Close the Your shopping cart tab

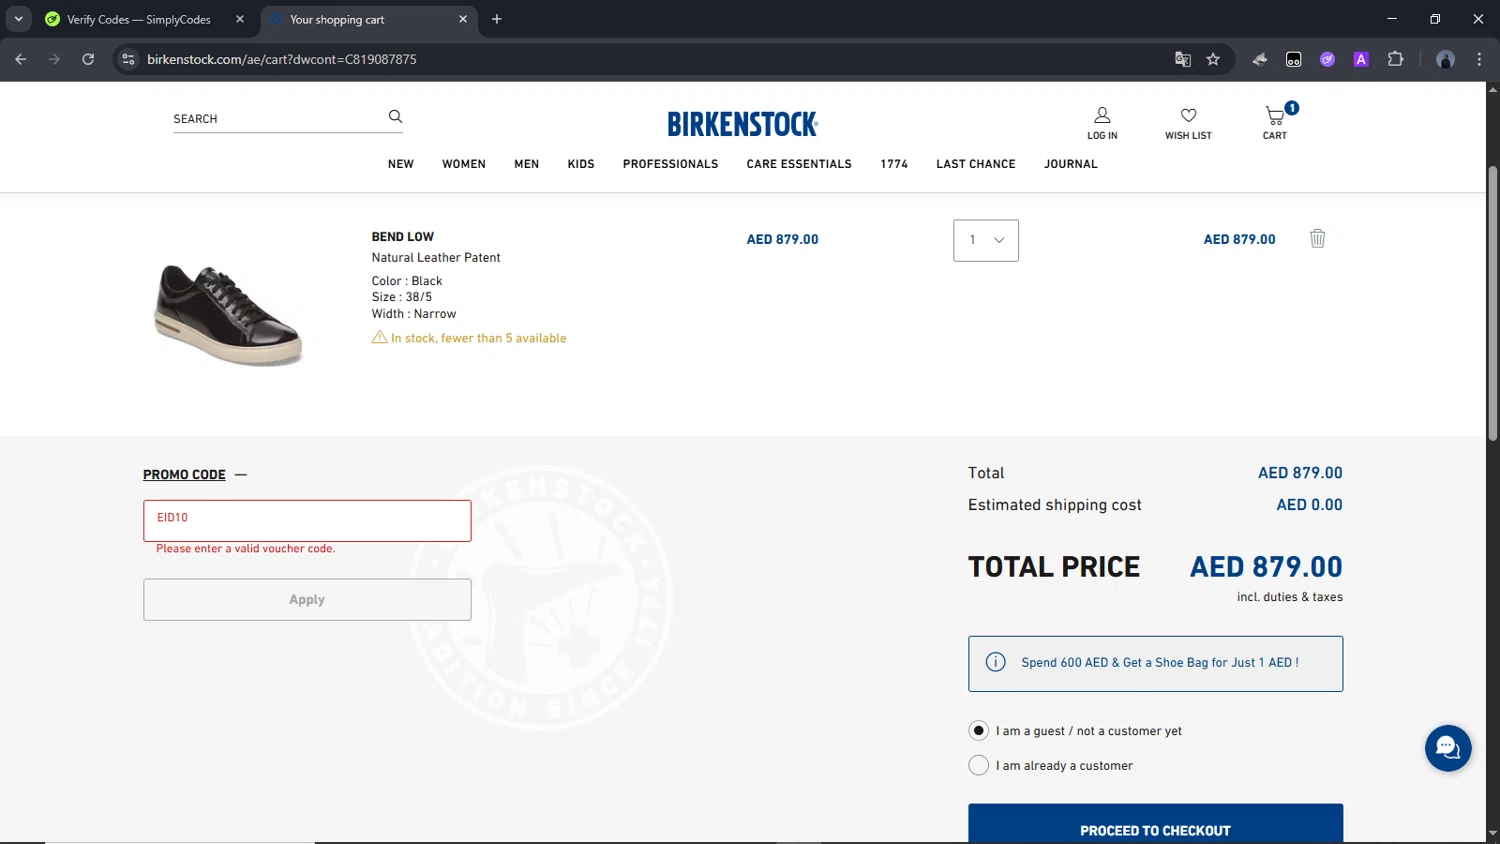463,19
